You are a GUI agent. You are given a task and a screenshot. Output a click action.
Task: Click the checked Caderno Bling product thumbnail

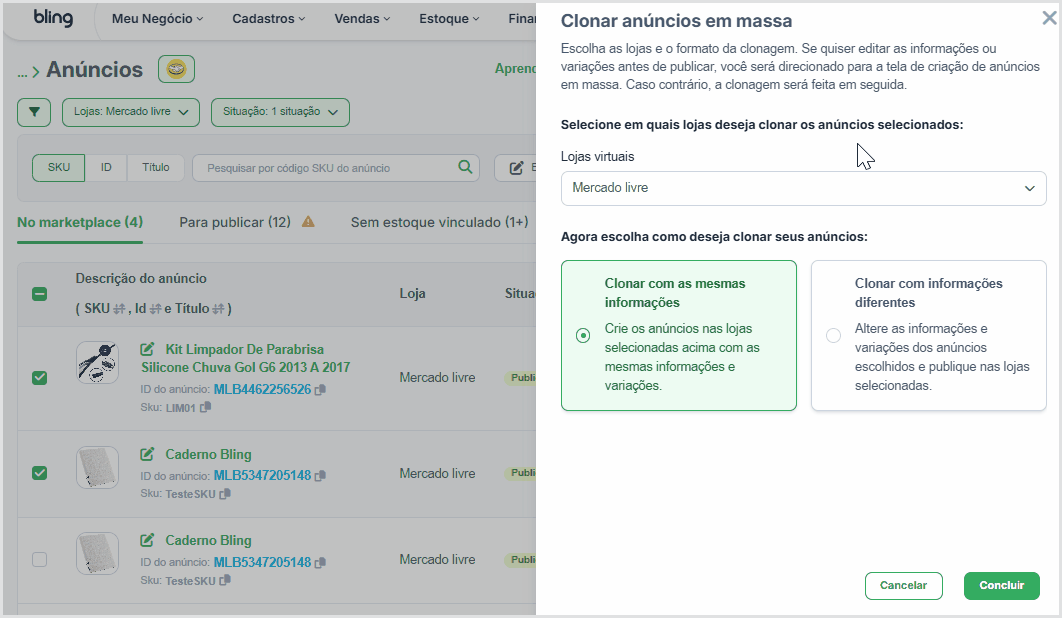[x=98, y=468]
